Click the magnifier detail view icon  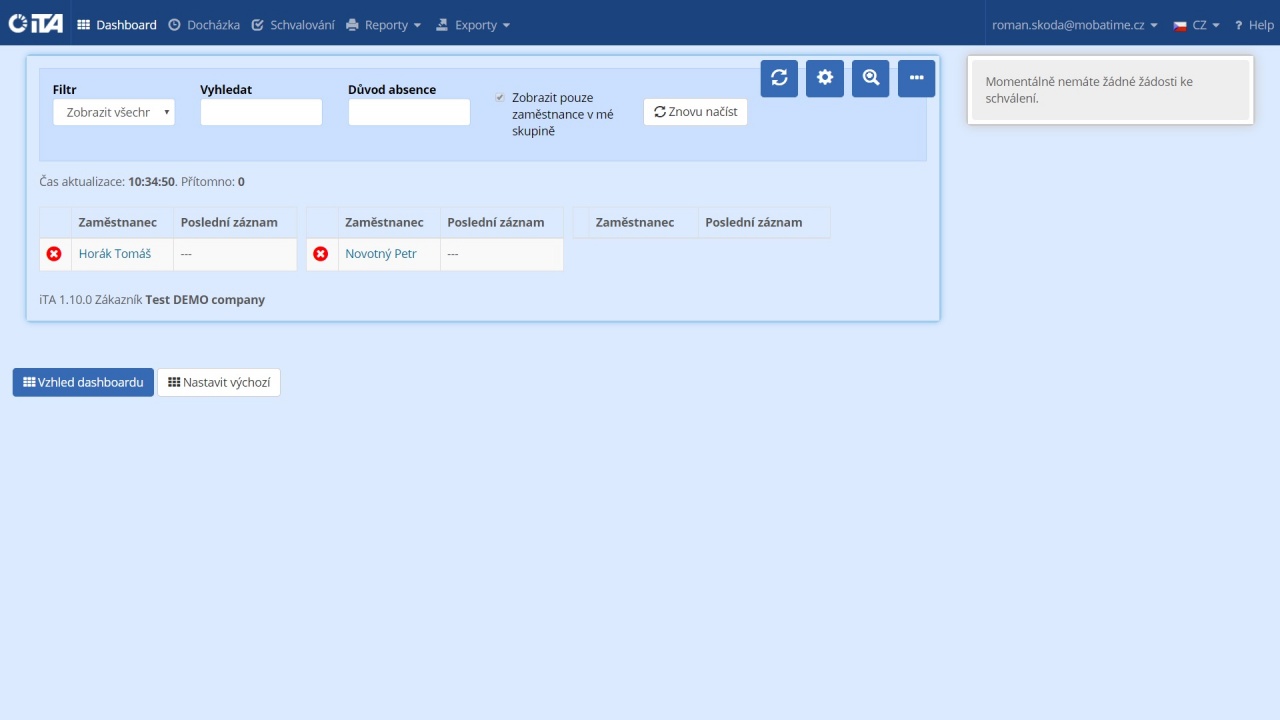point(870,78)
